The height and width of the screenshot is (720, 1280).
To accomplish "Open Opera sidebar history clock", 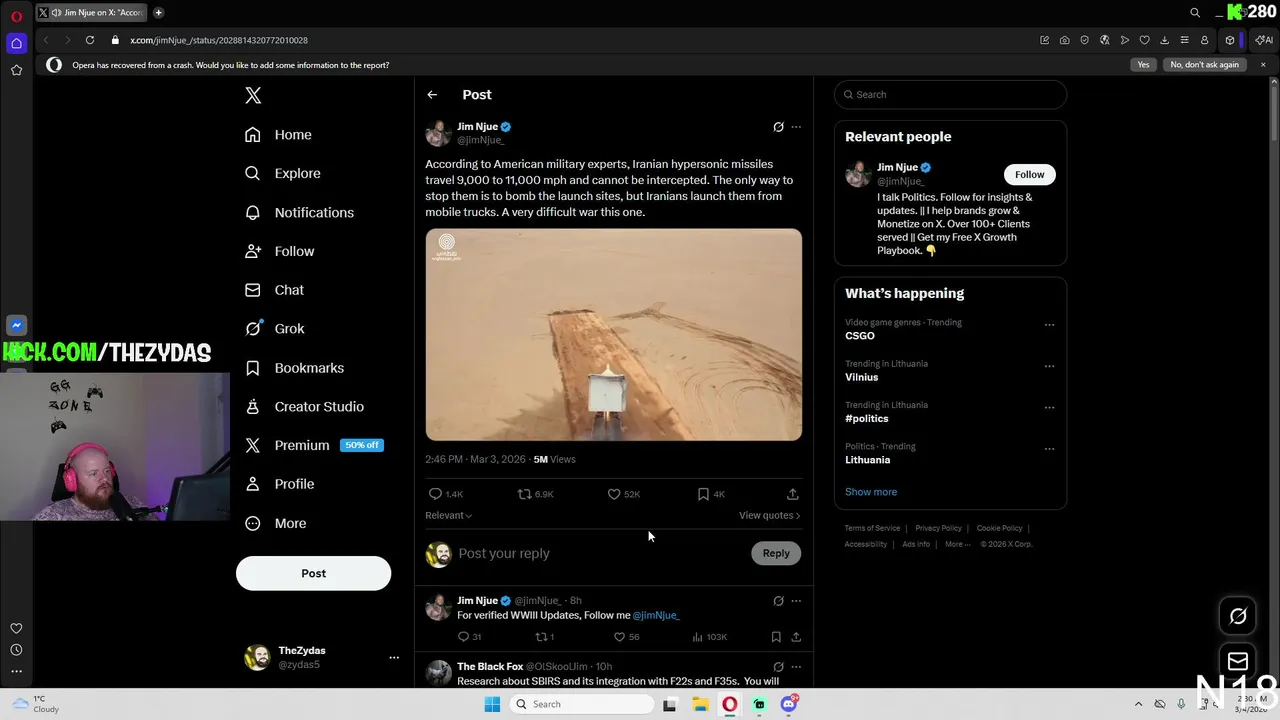I will 16,650.
